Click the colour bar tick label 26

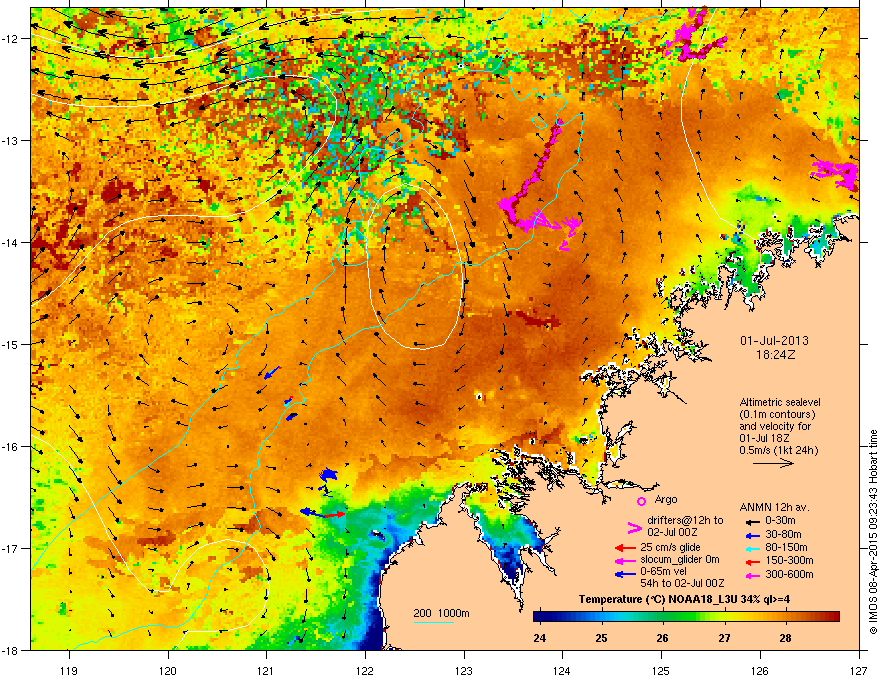pos(663,638)
